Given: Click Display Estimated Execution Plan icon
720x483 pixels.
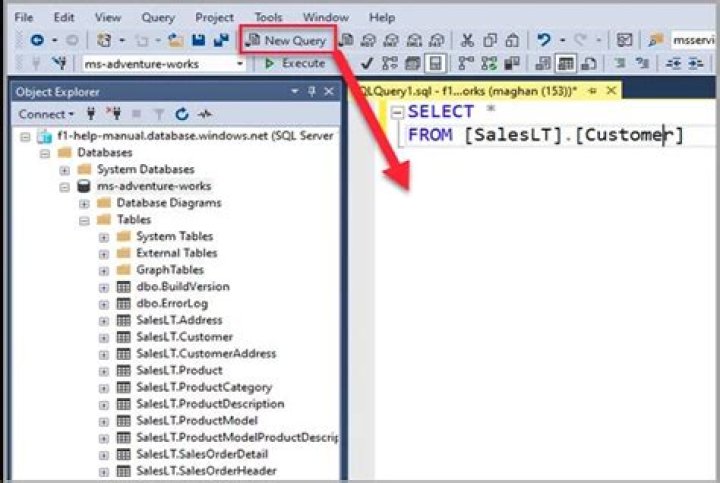Looking at the screenshot, I should [x=390, y=63].
